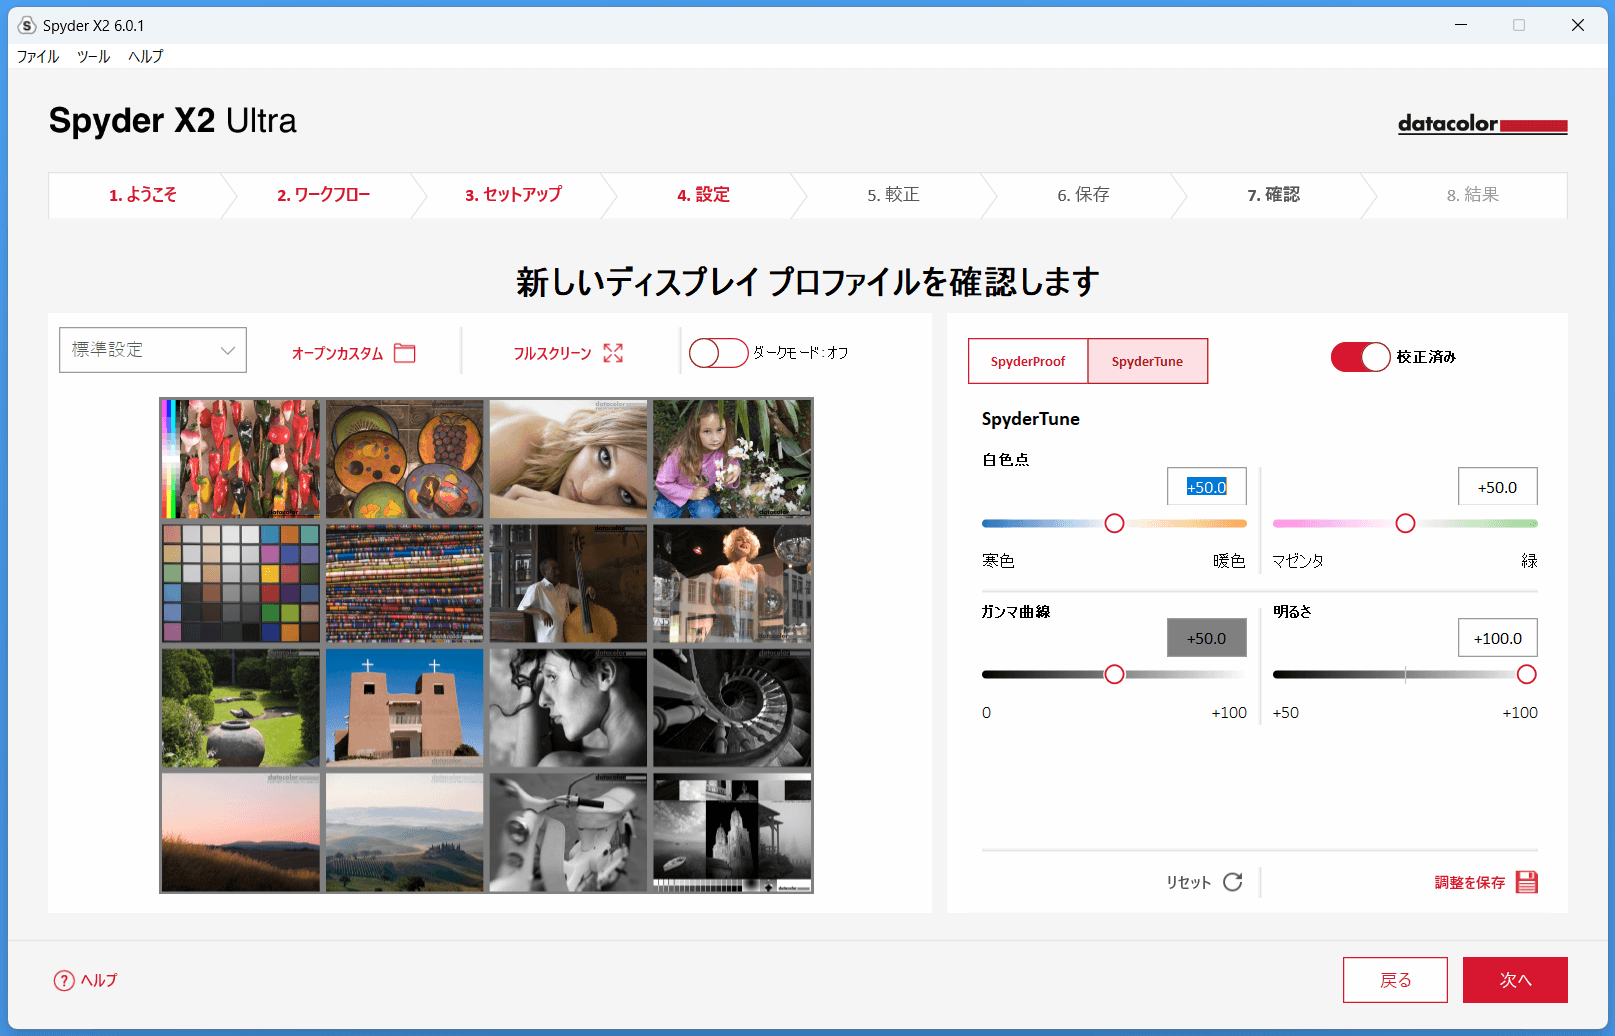Viewport: 1615px width, 1036px height.
Task: Select the sunset hillside thumbnail
Action: pos(241,832)
